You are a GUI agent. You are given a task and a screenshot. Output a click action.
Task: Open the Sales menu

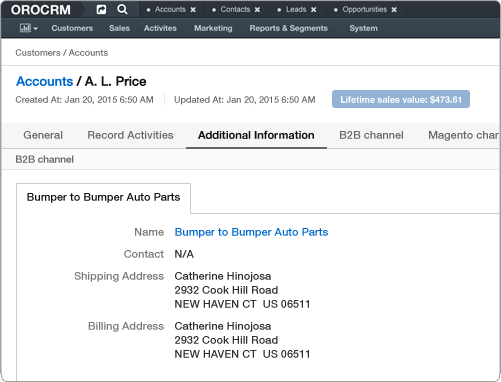point(119,28)
